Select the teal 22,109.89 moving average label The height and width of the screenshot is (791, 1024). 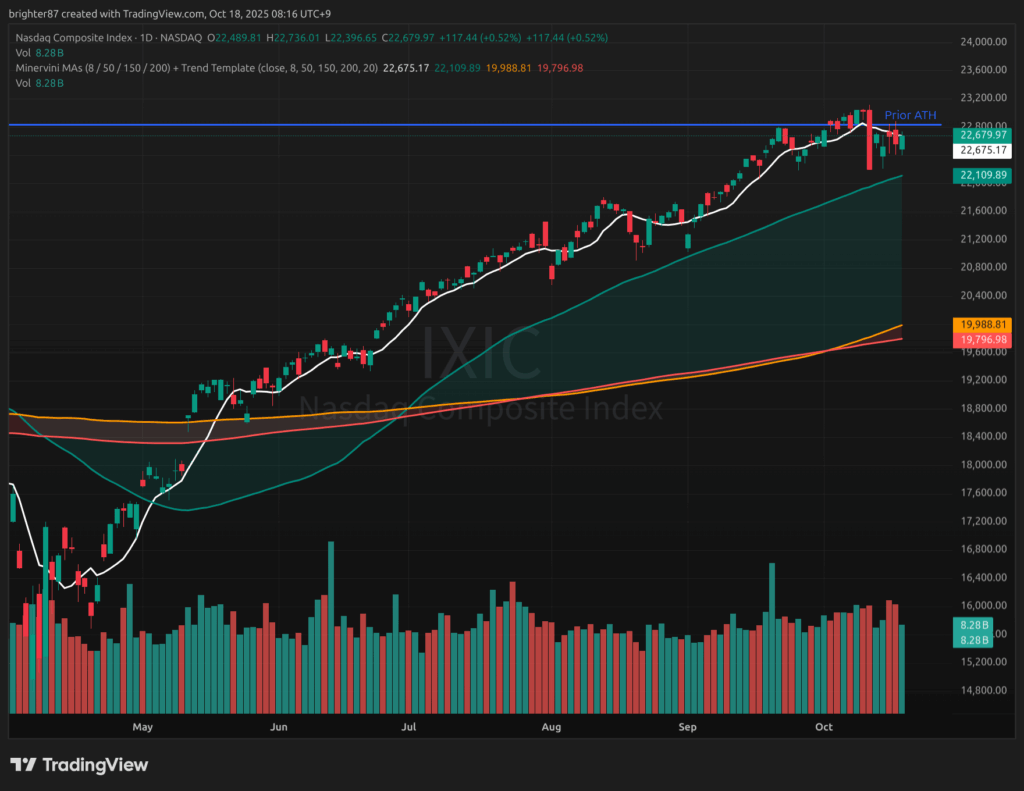point(982,175)
